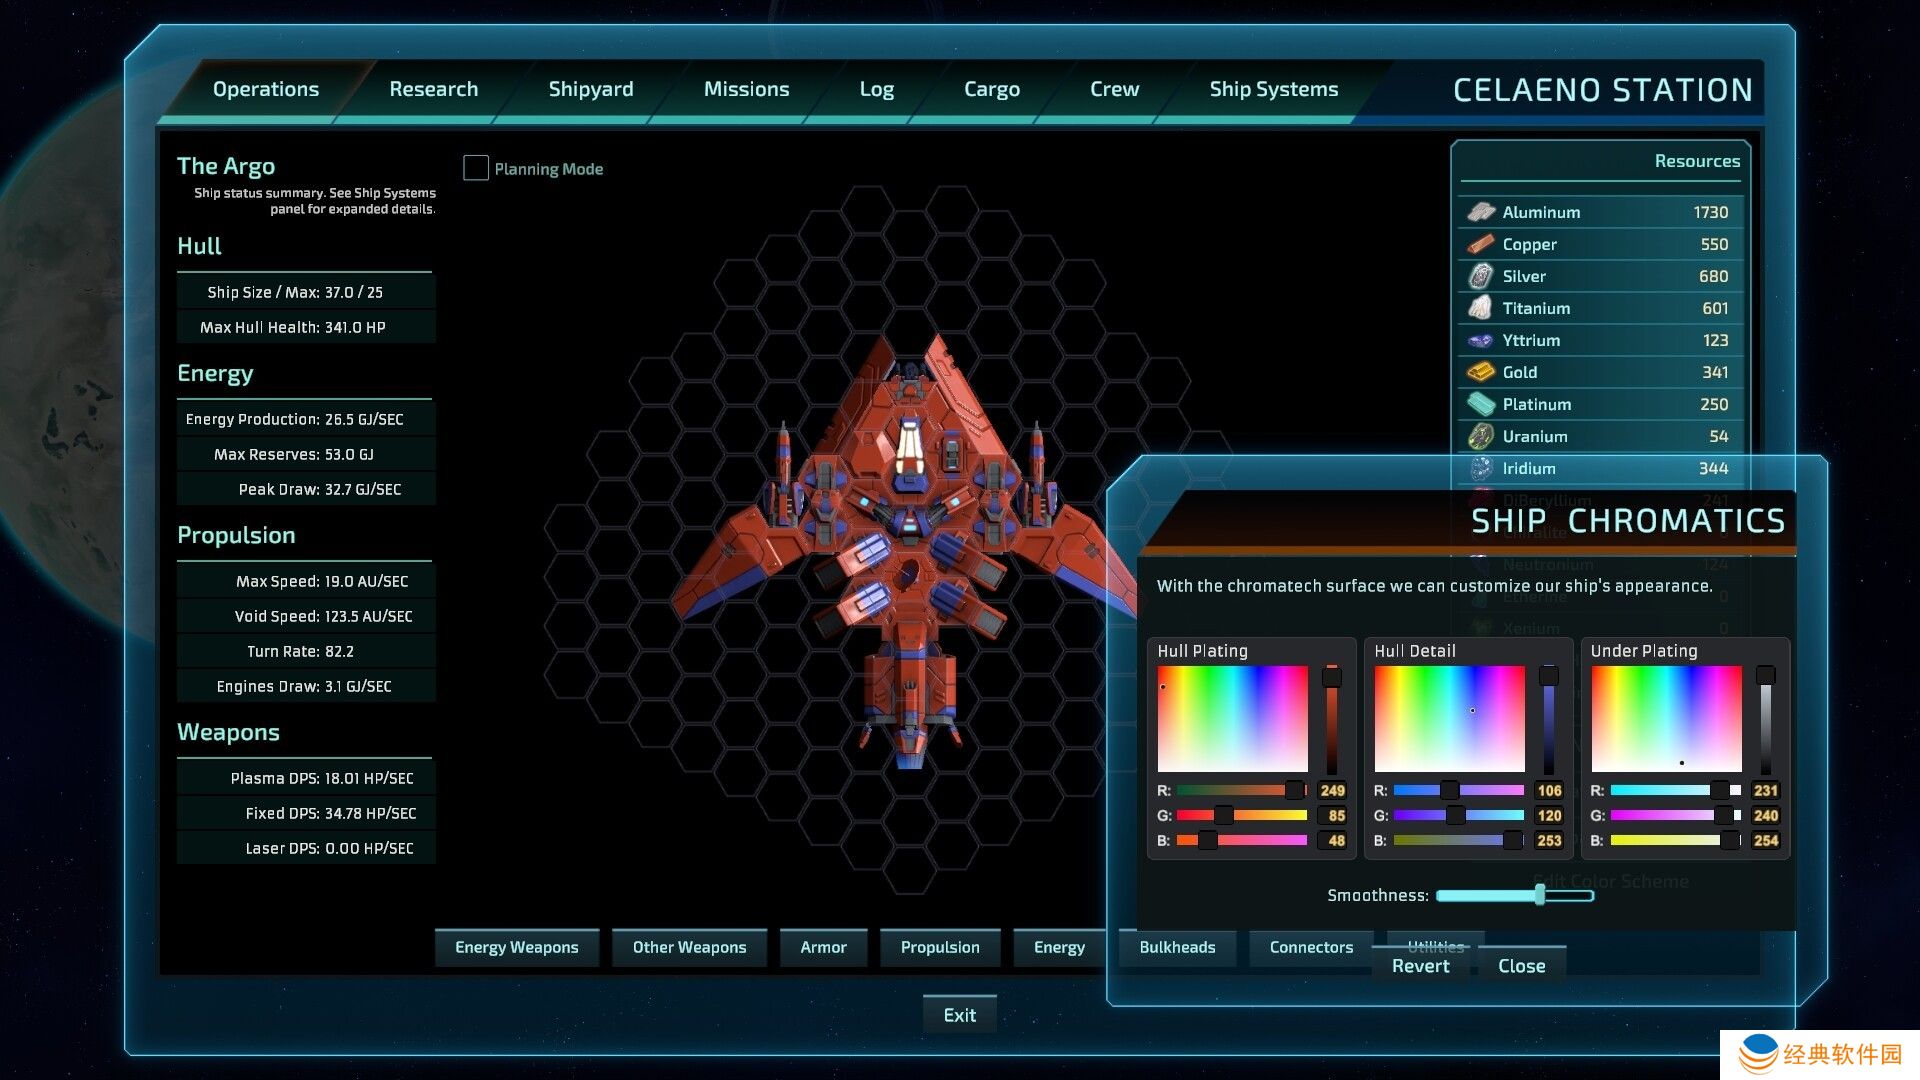Close the Ship Chromatics dialog
Image resolution: width=1920 pixels, height=1080 pixels.
pos(1521,966)
